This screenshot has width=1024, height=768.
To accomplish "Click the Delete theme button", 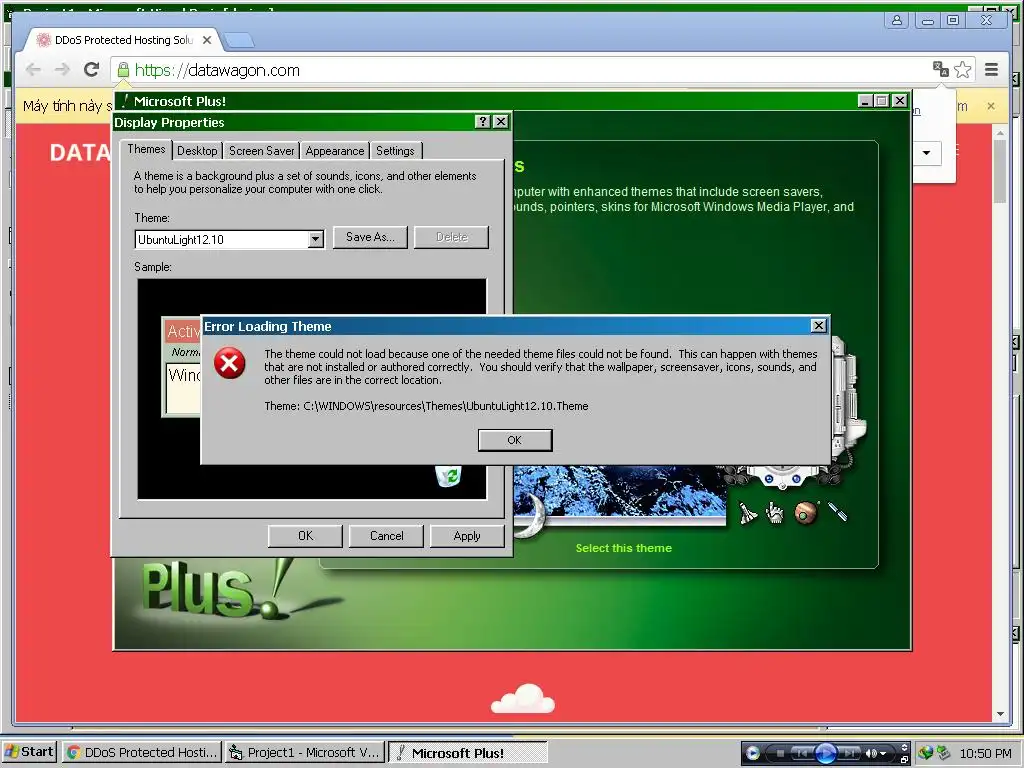I will [x=451, y=237].
